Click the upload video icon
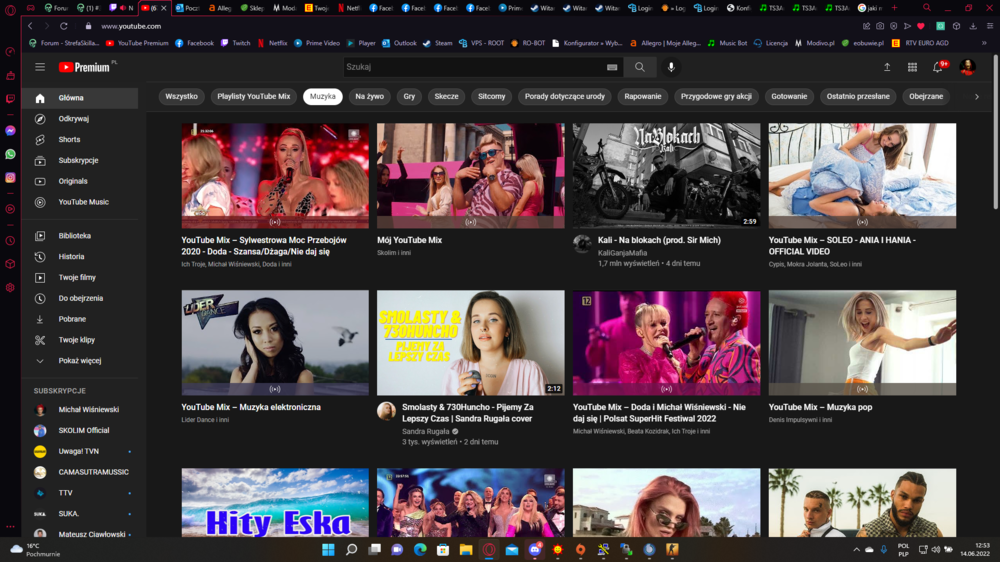Screen dimensions: 1000x562 tap(886, 67)
